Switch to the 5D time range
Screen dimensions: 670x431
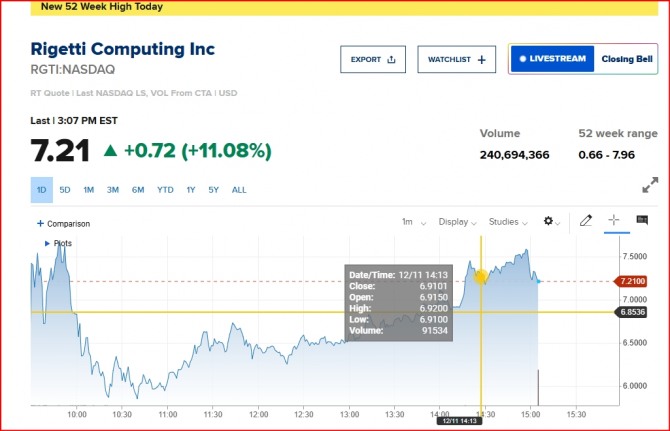point(65,190)
